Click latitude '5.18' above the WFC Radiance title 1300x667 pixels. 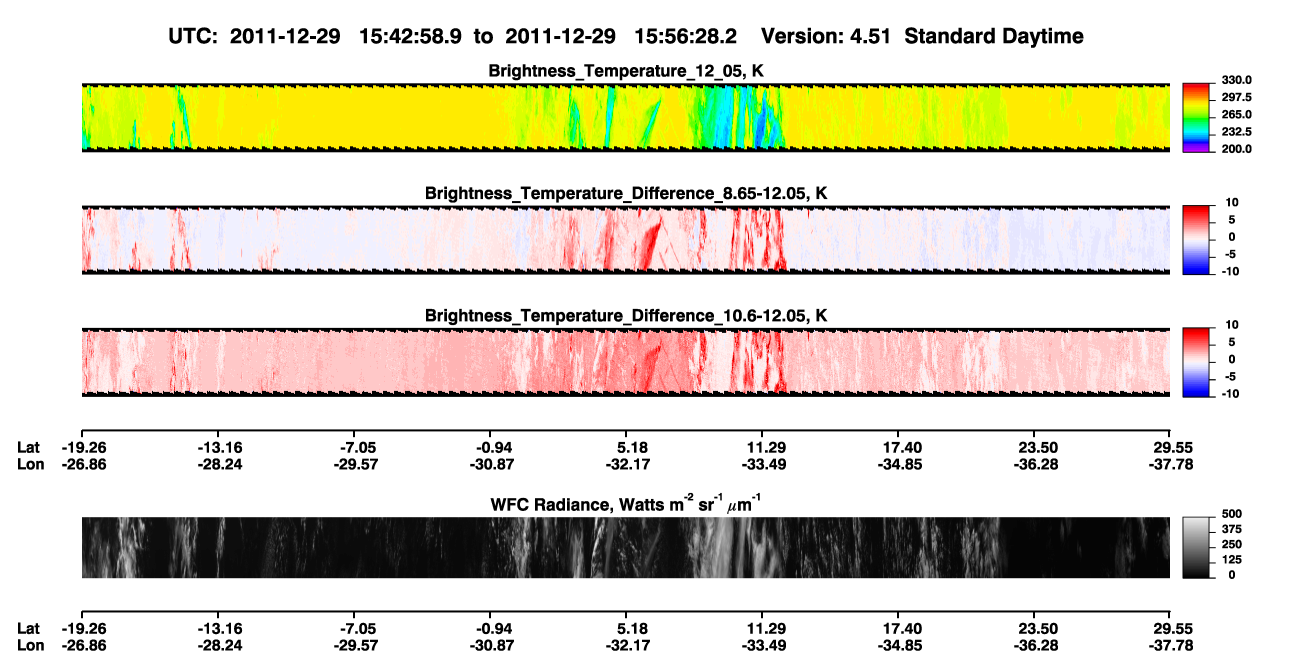(x=626, y=447)
